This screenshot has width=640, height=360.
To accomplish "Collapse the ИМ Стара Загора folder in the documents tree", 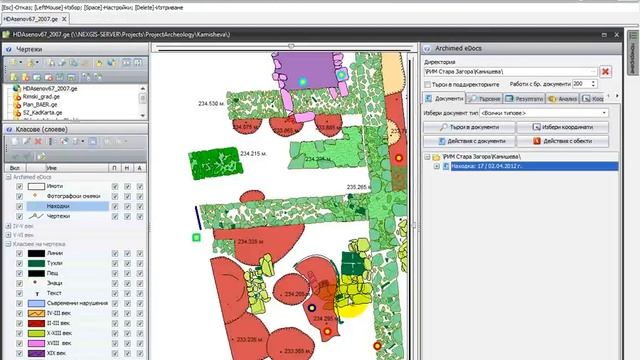I will (x=427, y=157).
